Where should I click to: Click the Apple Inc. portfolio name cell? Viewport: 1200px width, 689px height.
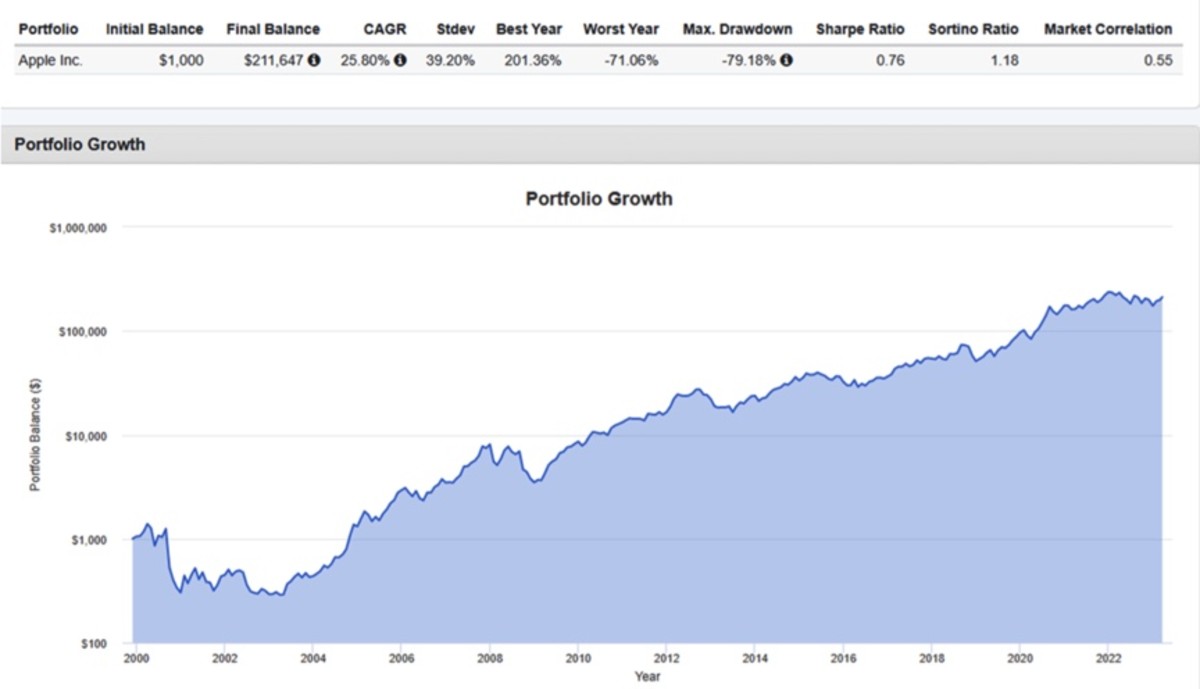(x=51, y=60)
